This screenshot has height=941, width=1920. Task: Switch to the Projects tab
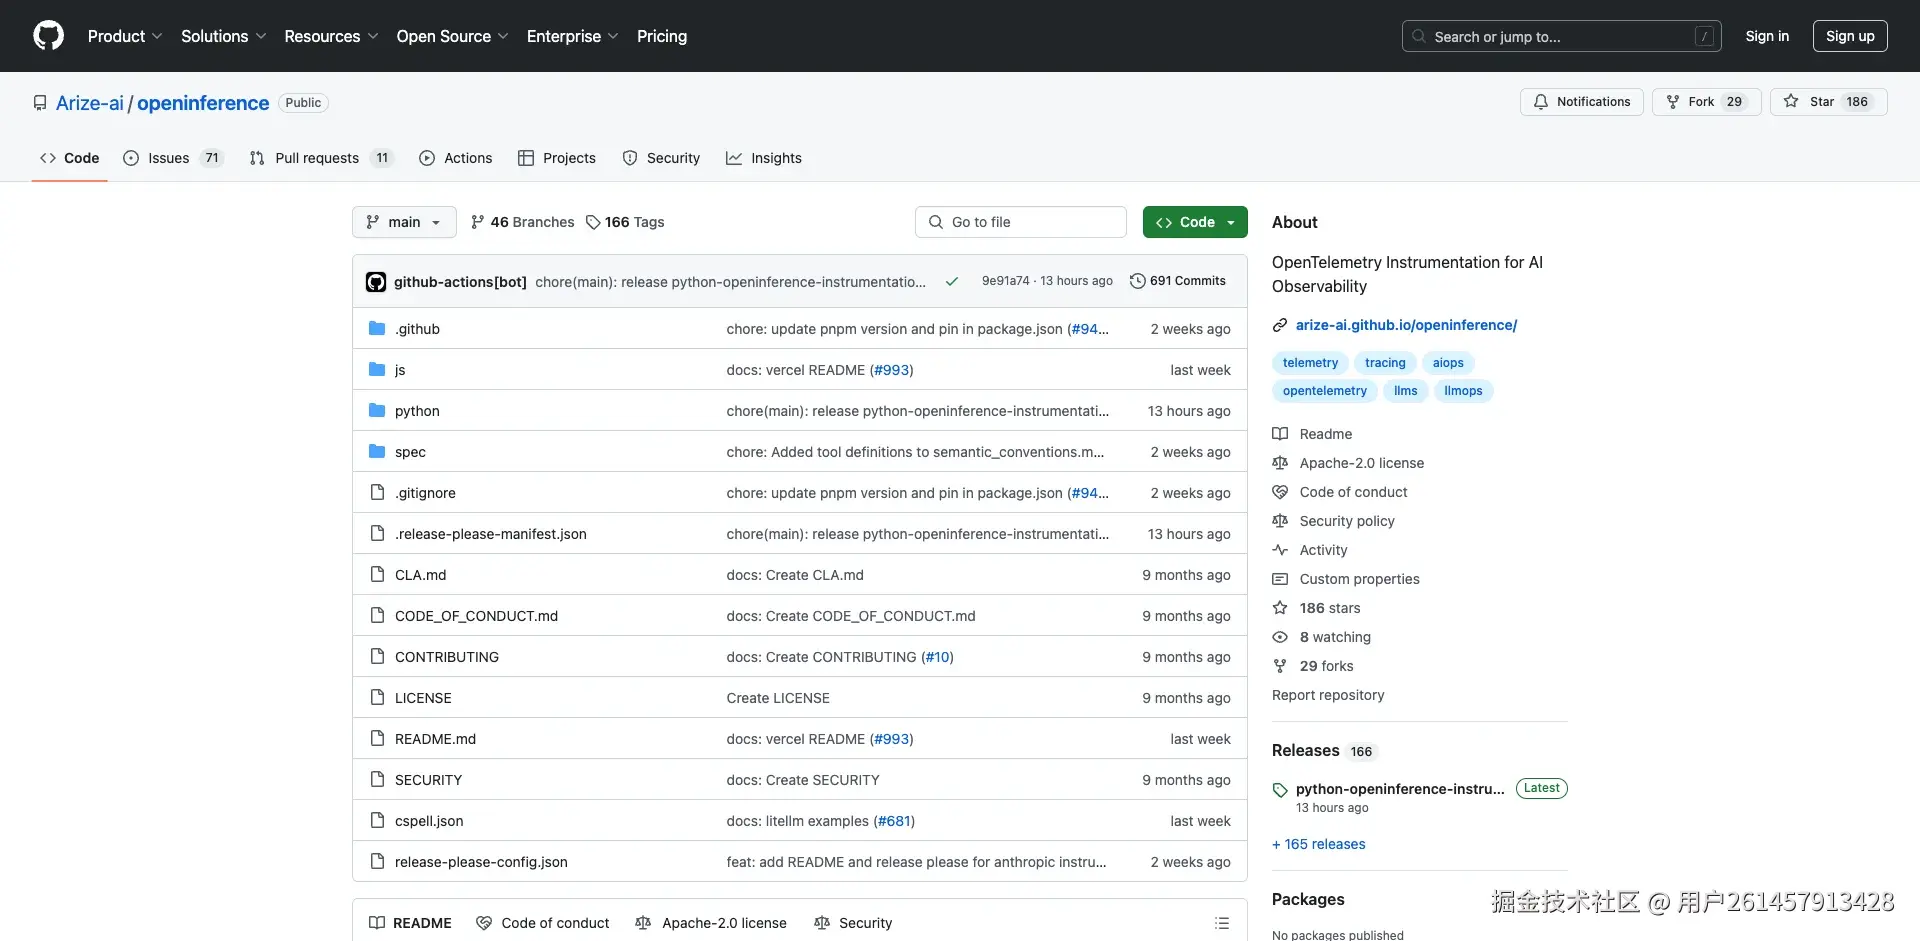[557, 158]
